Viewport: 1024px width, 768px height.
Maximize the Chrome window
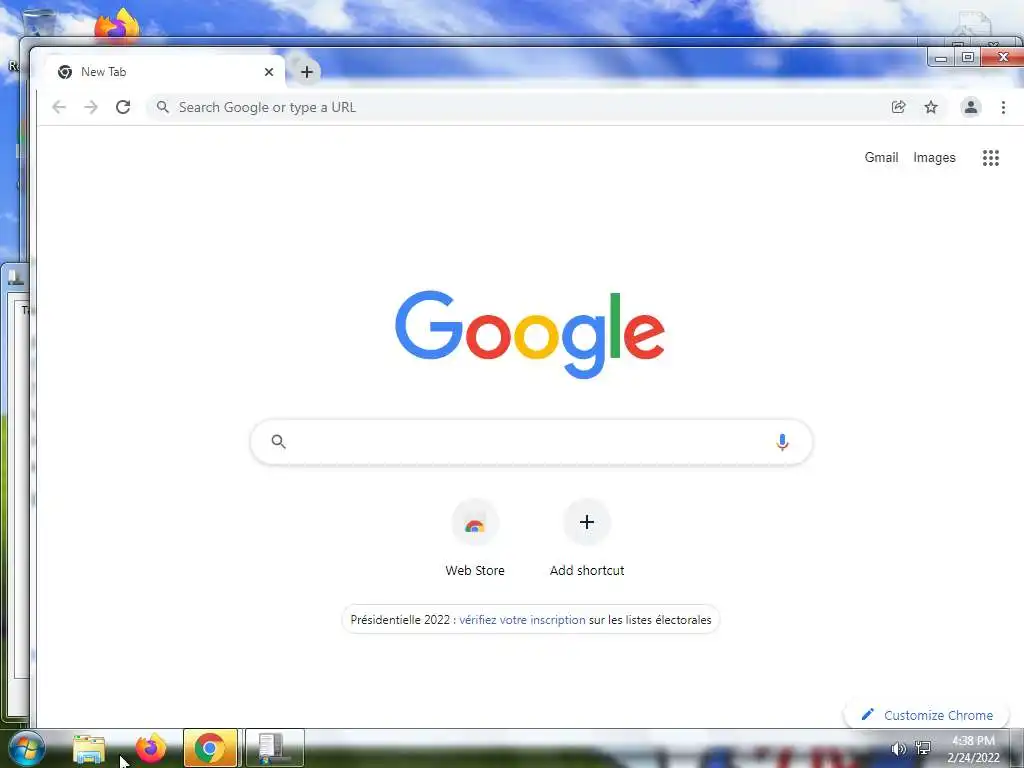click(968, 57)
